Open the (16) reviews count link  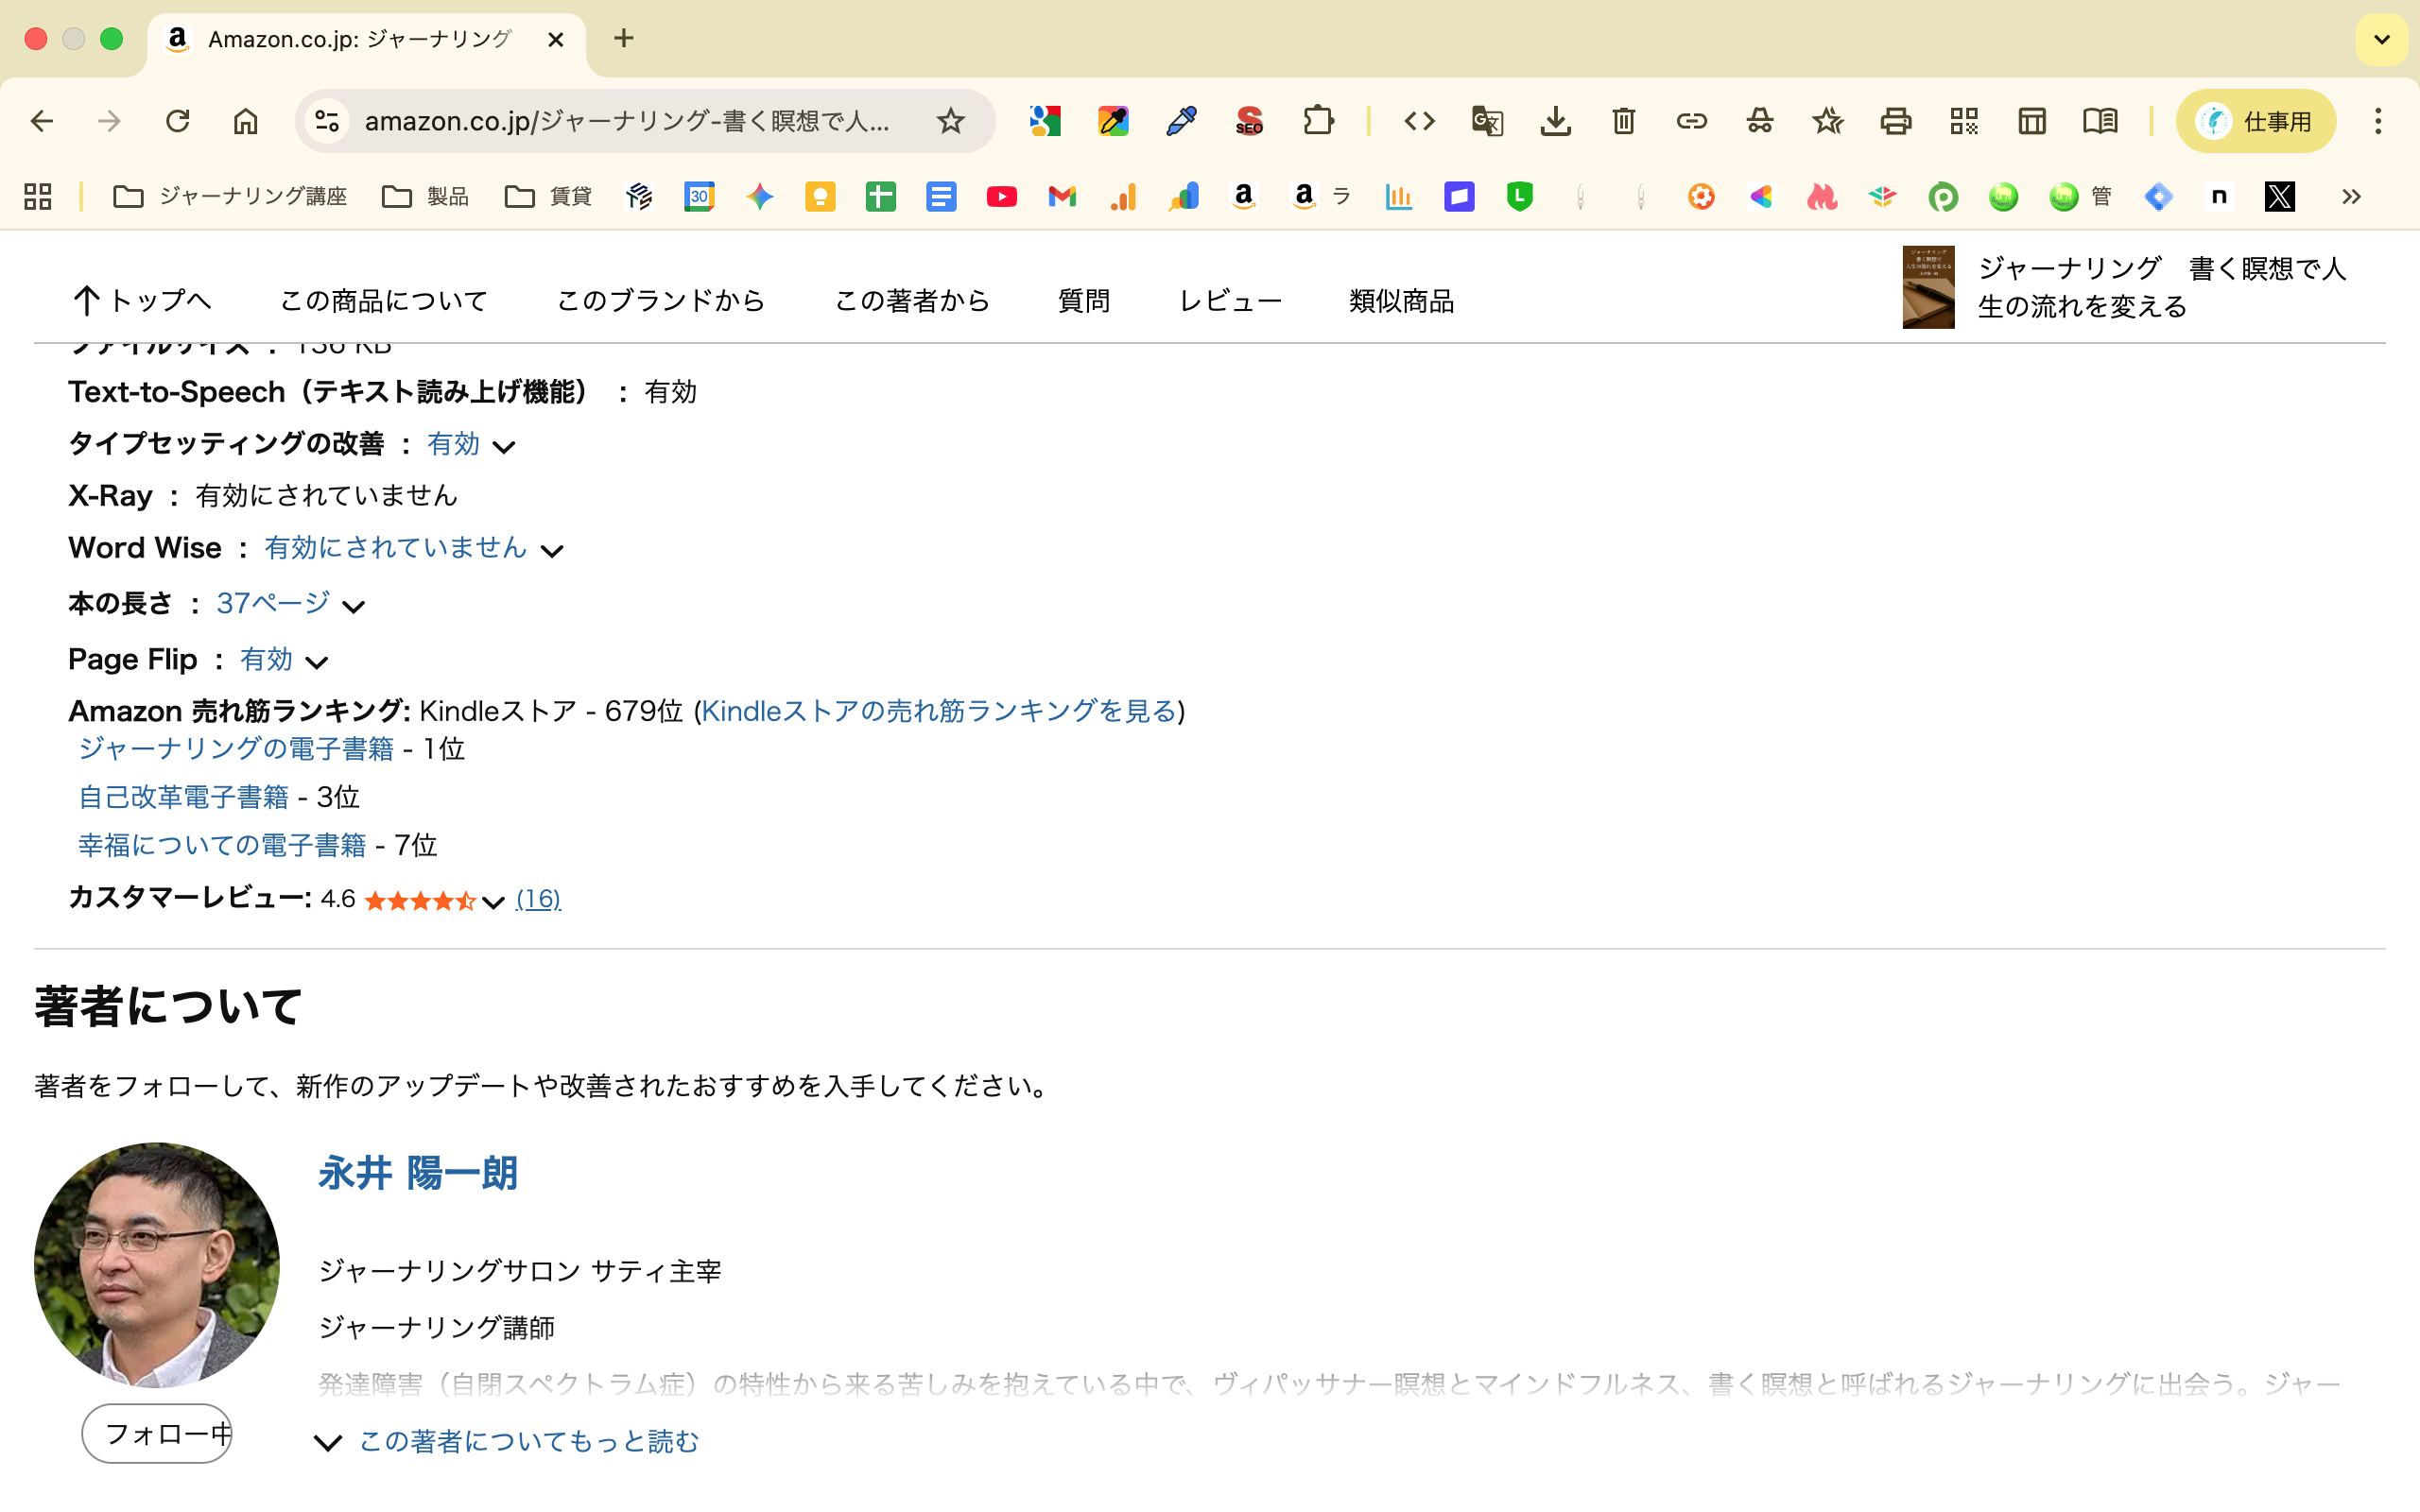coord(538,899)
